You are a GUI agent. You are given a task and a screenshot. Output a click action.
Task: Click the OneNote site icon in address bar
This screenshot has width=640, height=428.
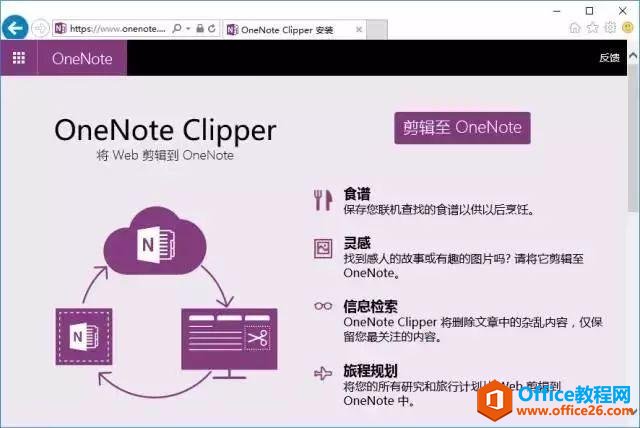tap(60, 29)
